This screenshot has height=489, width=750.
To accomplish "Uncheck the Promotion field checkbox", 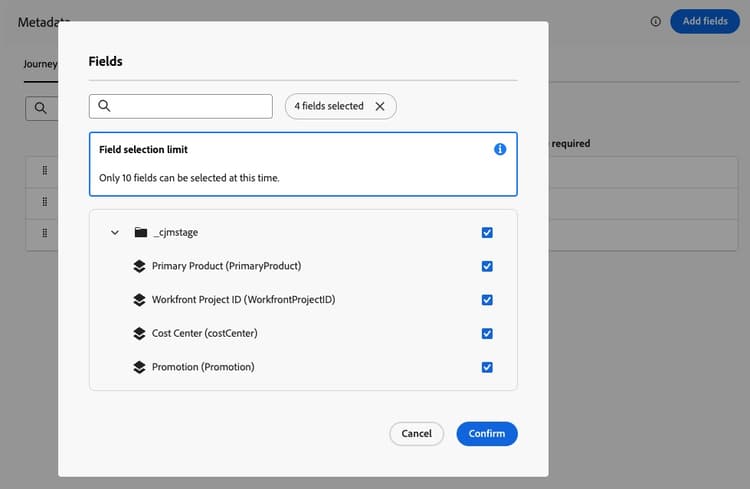I will [x=487, y=367].
